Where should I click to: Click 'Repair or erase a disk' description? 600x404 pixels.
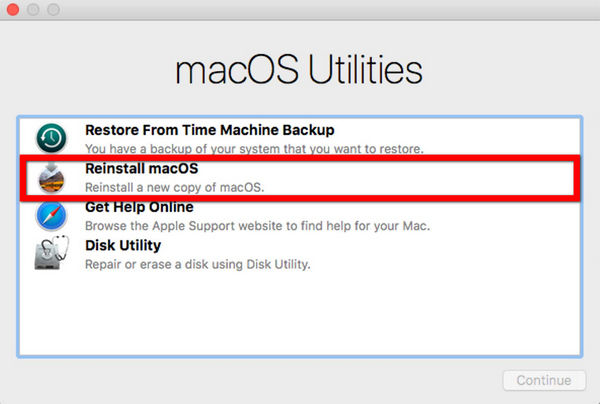tap(198, 264)
